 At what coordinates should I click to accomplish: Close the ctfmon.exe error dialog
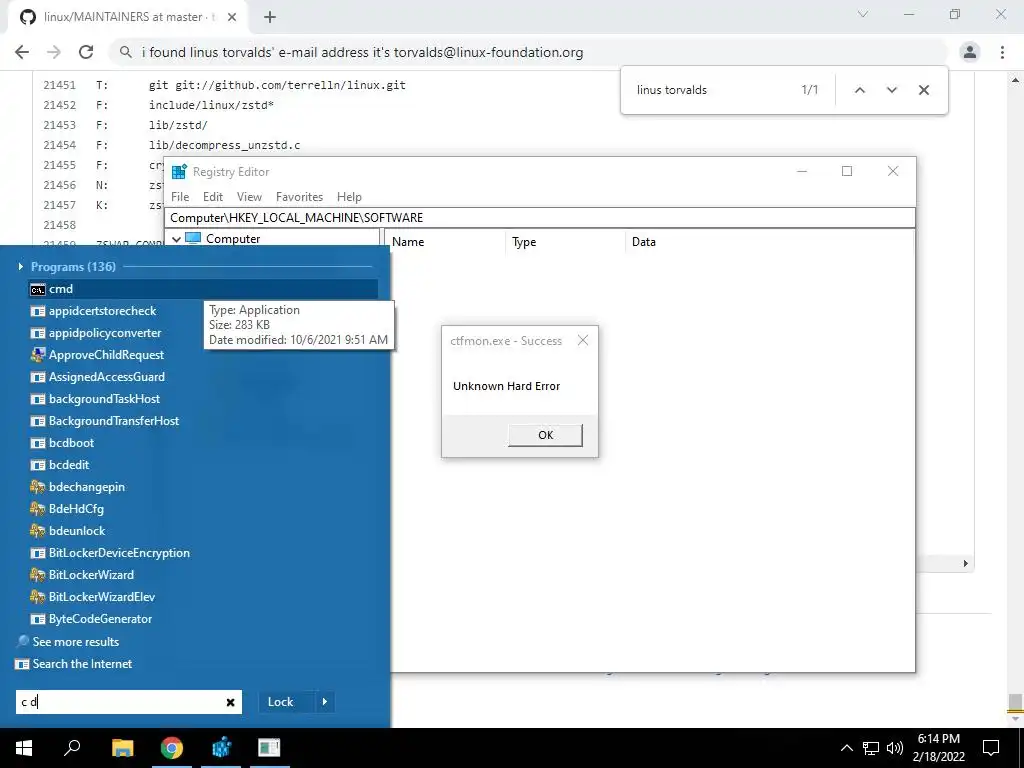[x=583, y=340]
